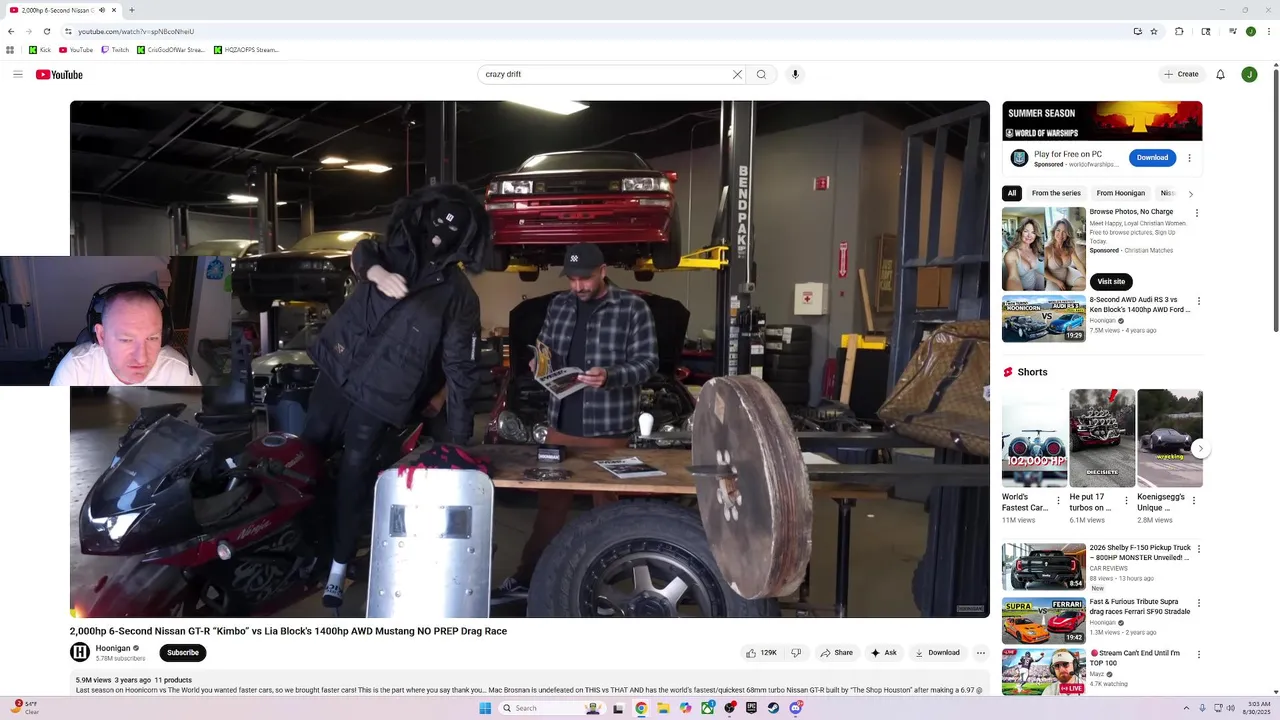Open the Audi RS 3 vs Ford thumbnail
Screen dimensions: 1280x720
tap(1044, 319)
